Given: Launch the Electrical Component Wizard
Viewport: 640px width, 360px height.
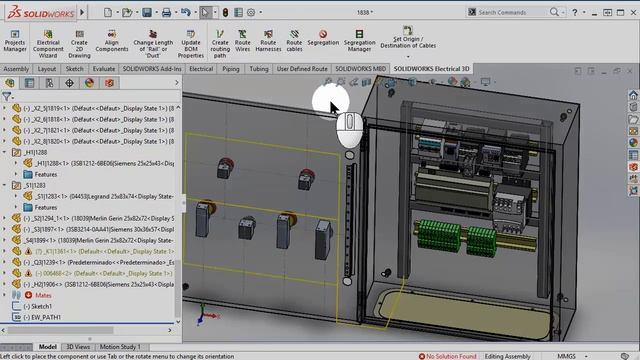Looking at the screenshot, I should 48,44.
